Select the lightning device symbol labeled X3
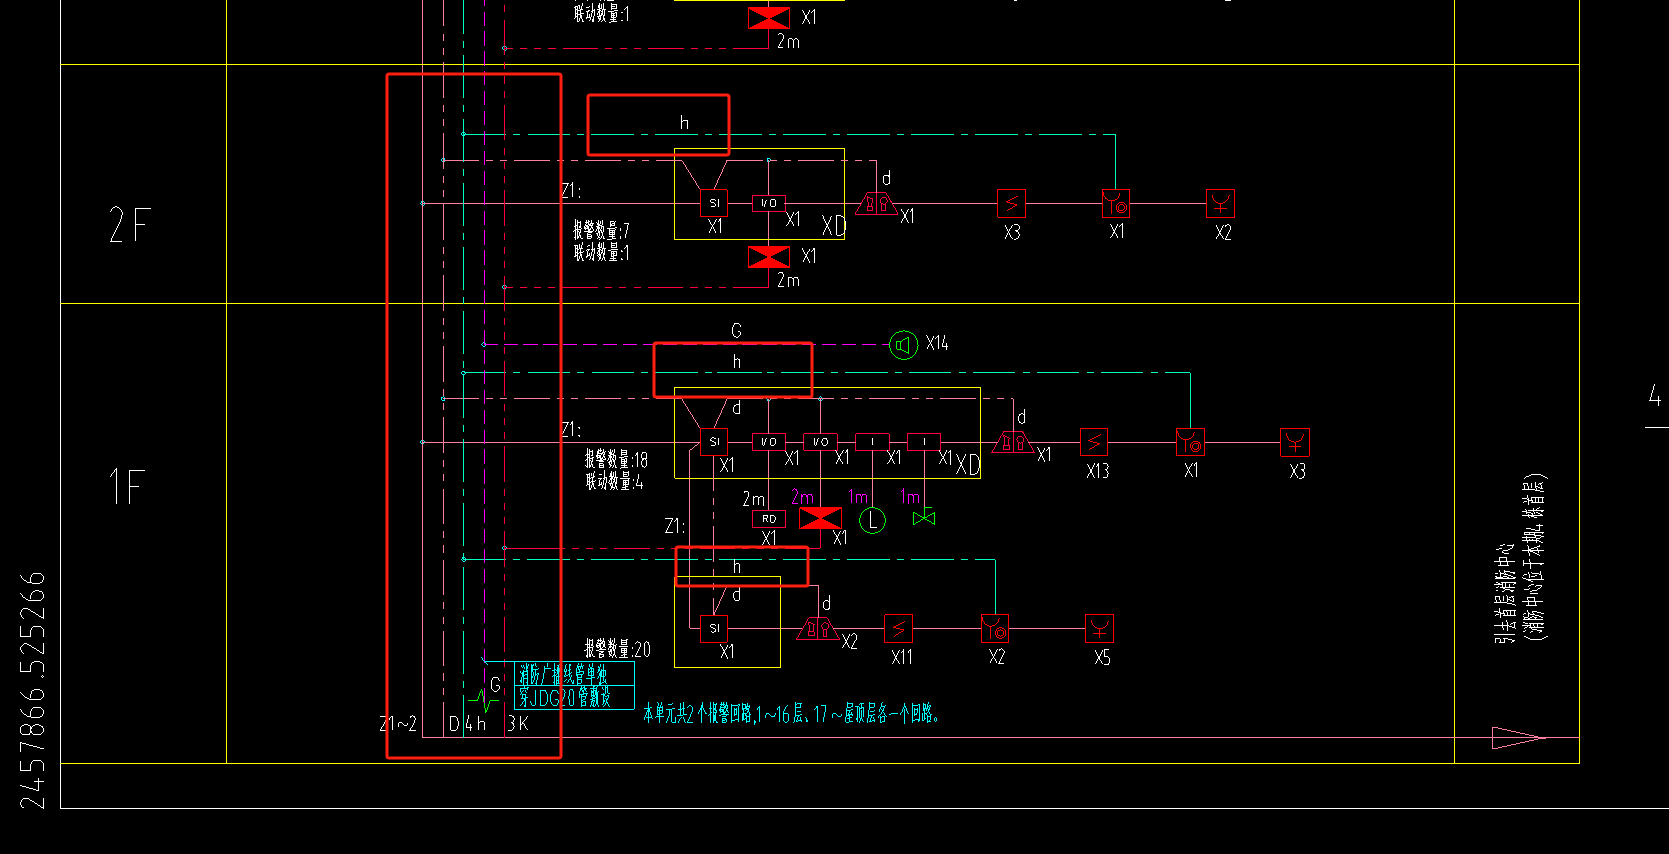Viewport: 1669px width, 854px height. (x=1012, y=204)
